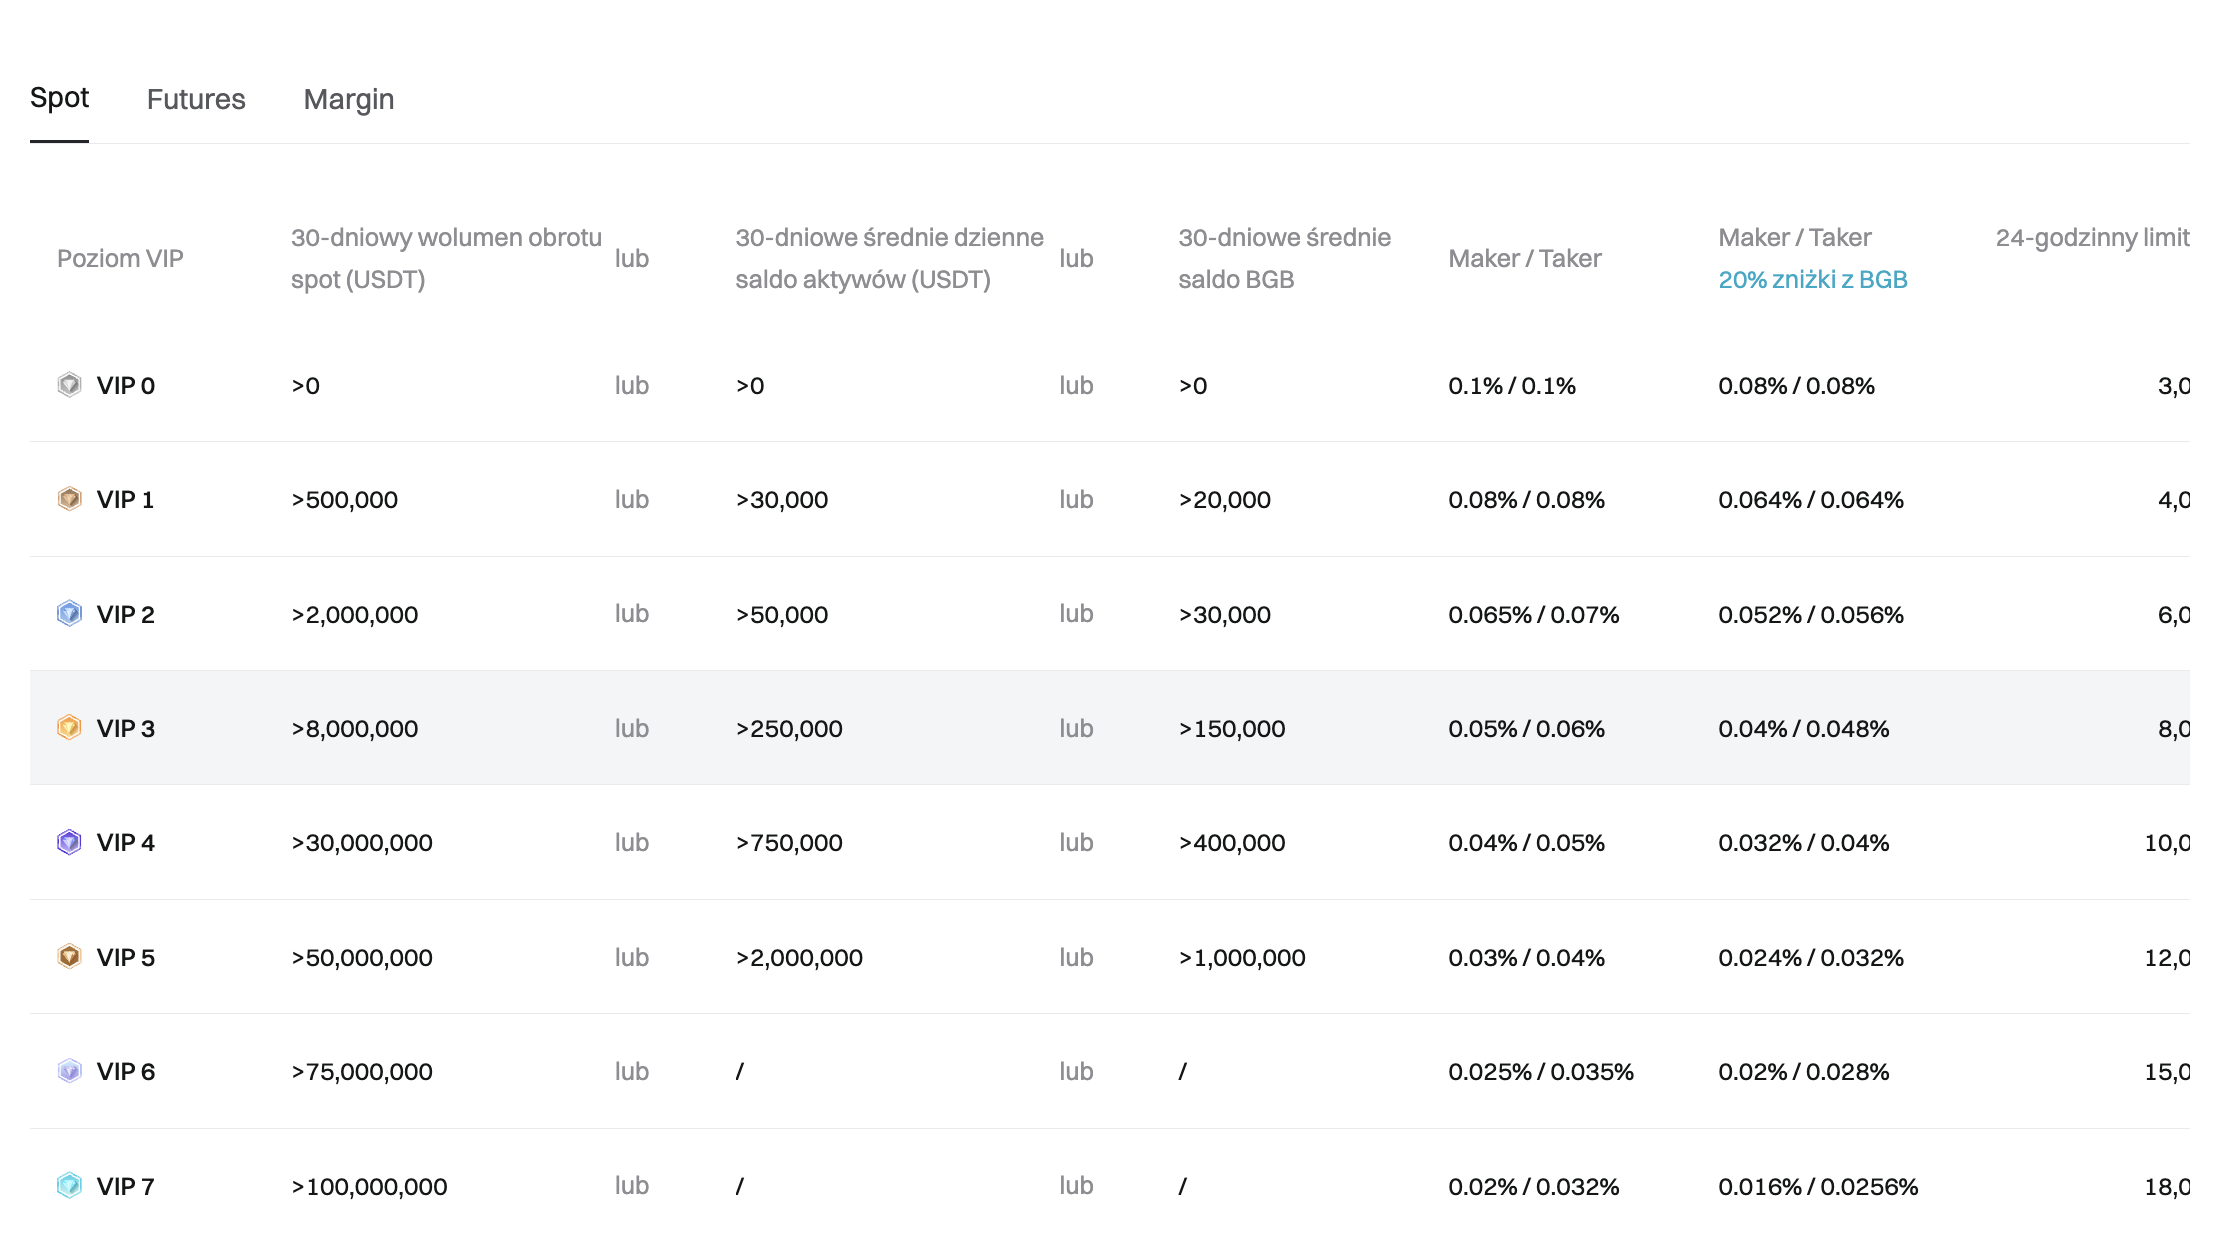Click the 0.04% / 0.048% discounted fee cell
The height and width of the screenshot is (1236, 2216).
pos(1804,729)
